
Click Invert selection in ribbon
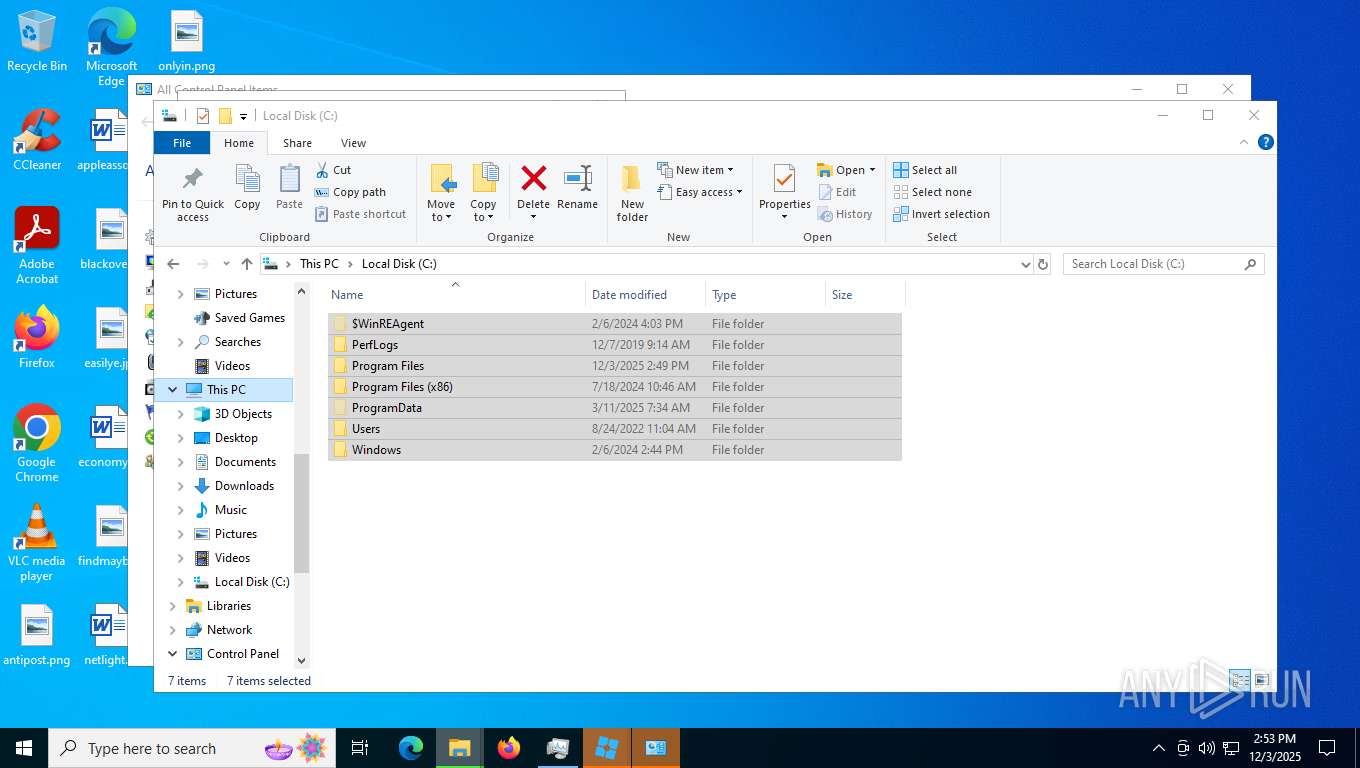click(941, 214)
